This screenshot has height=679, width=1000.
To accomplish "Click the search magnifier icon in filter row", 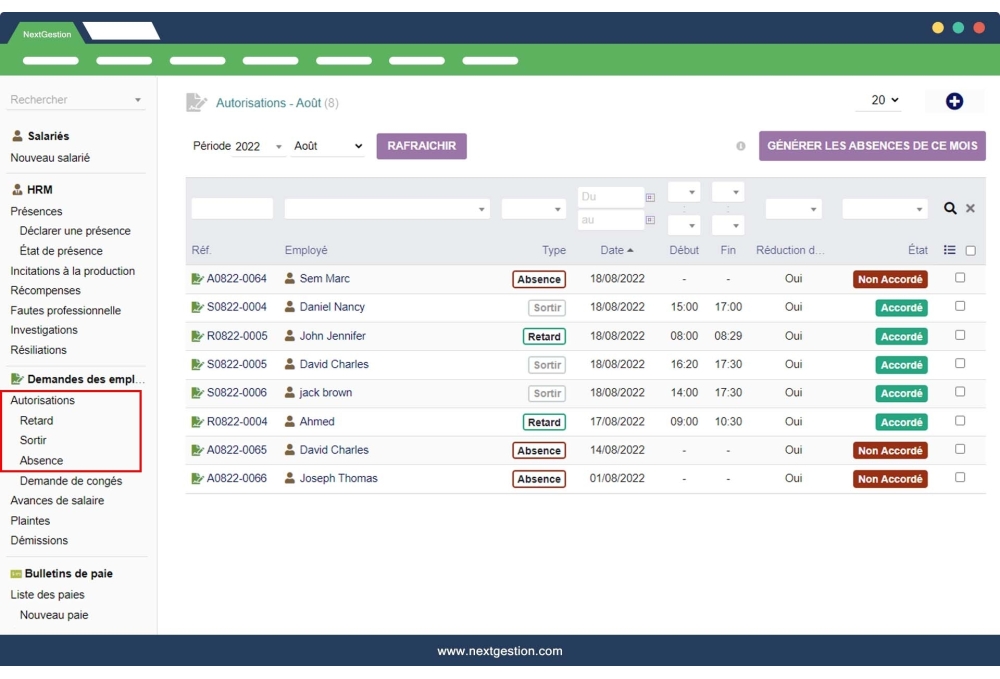I will 948,208.
